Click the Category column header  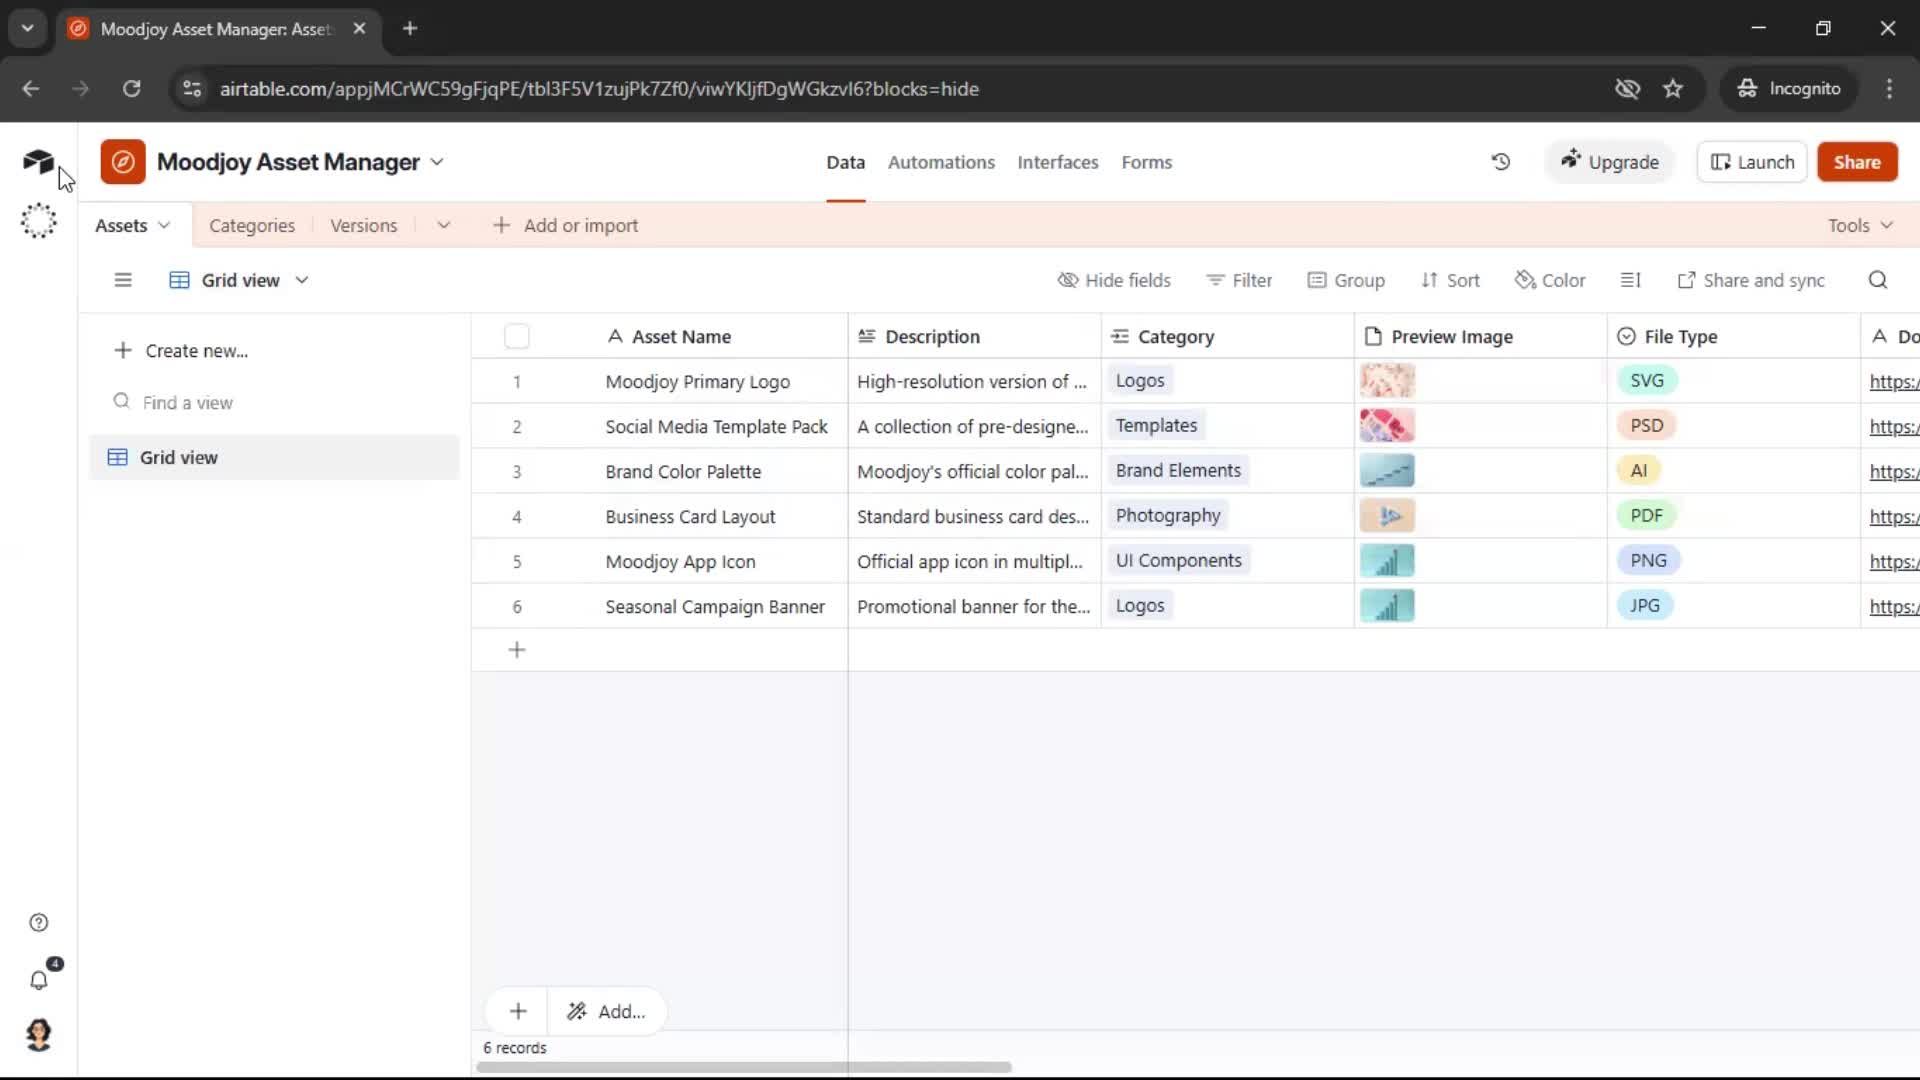point(1228,336)
